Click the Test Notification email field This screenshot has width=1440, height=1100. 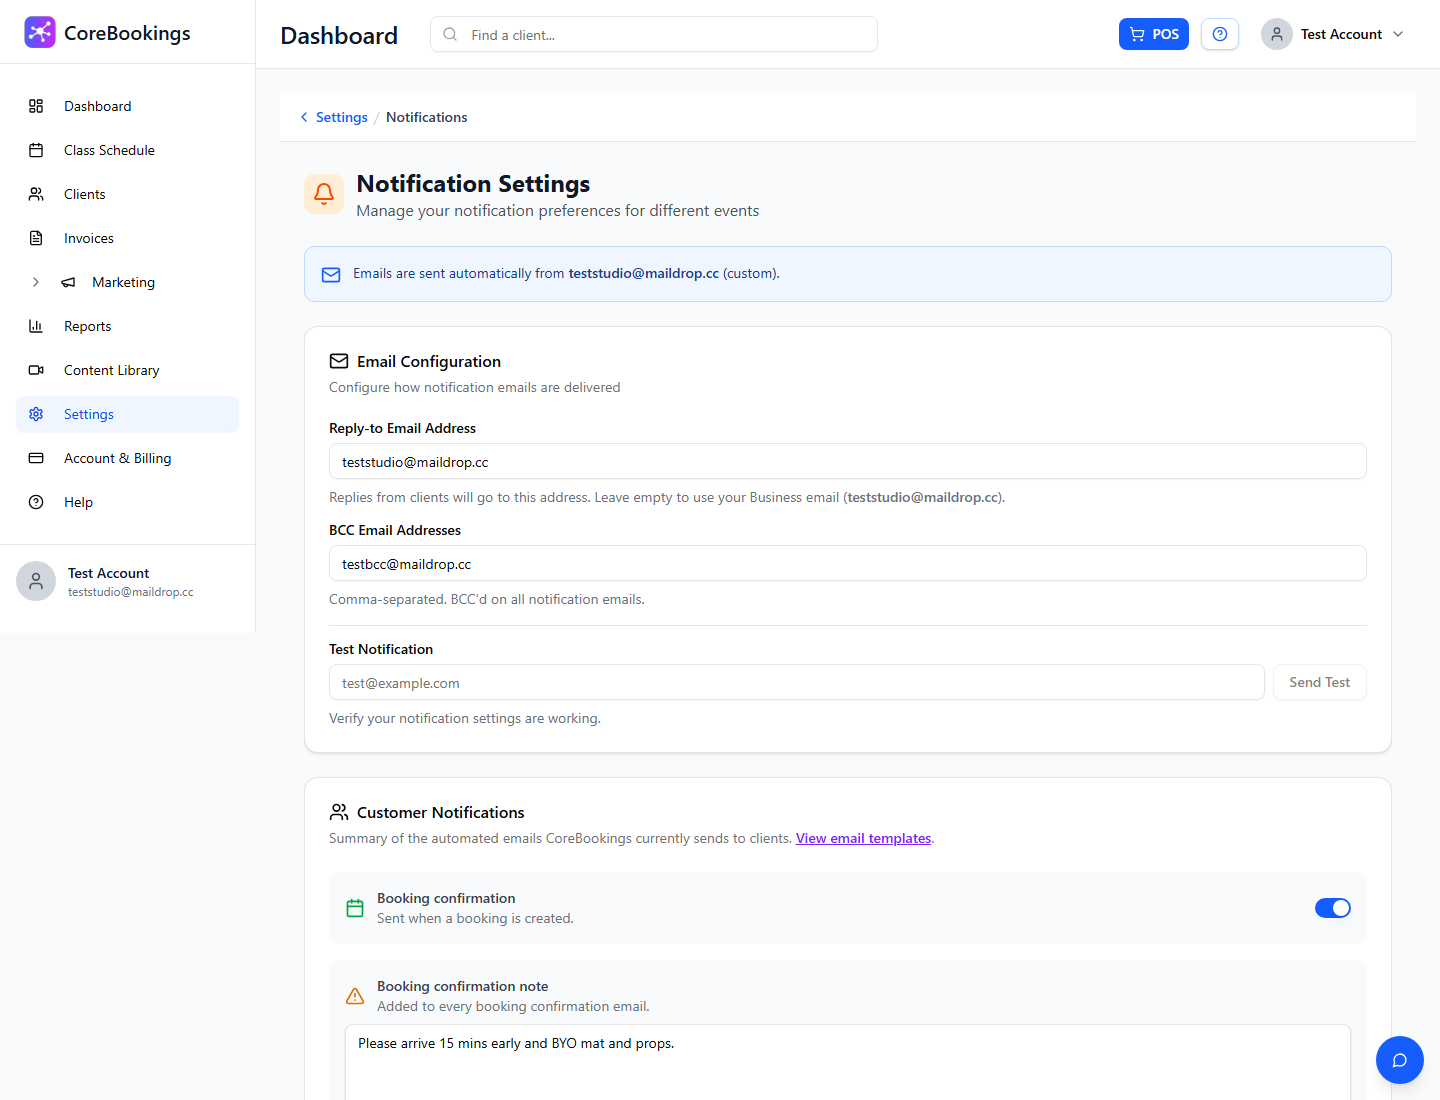pyautogui.click(x=797, y=683)
